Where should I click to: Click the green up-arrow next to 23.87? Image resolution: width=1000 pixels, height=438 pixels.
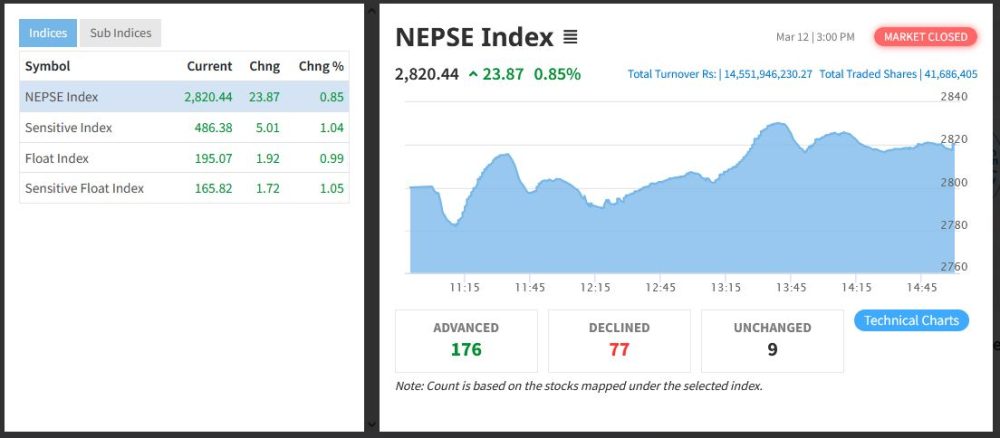[473, 75]
